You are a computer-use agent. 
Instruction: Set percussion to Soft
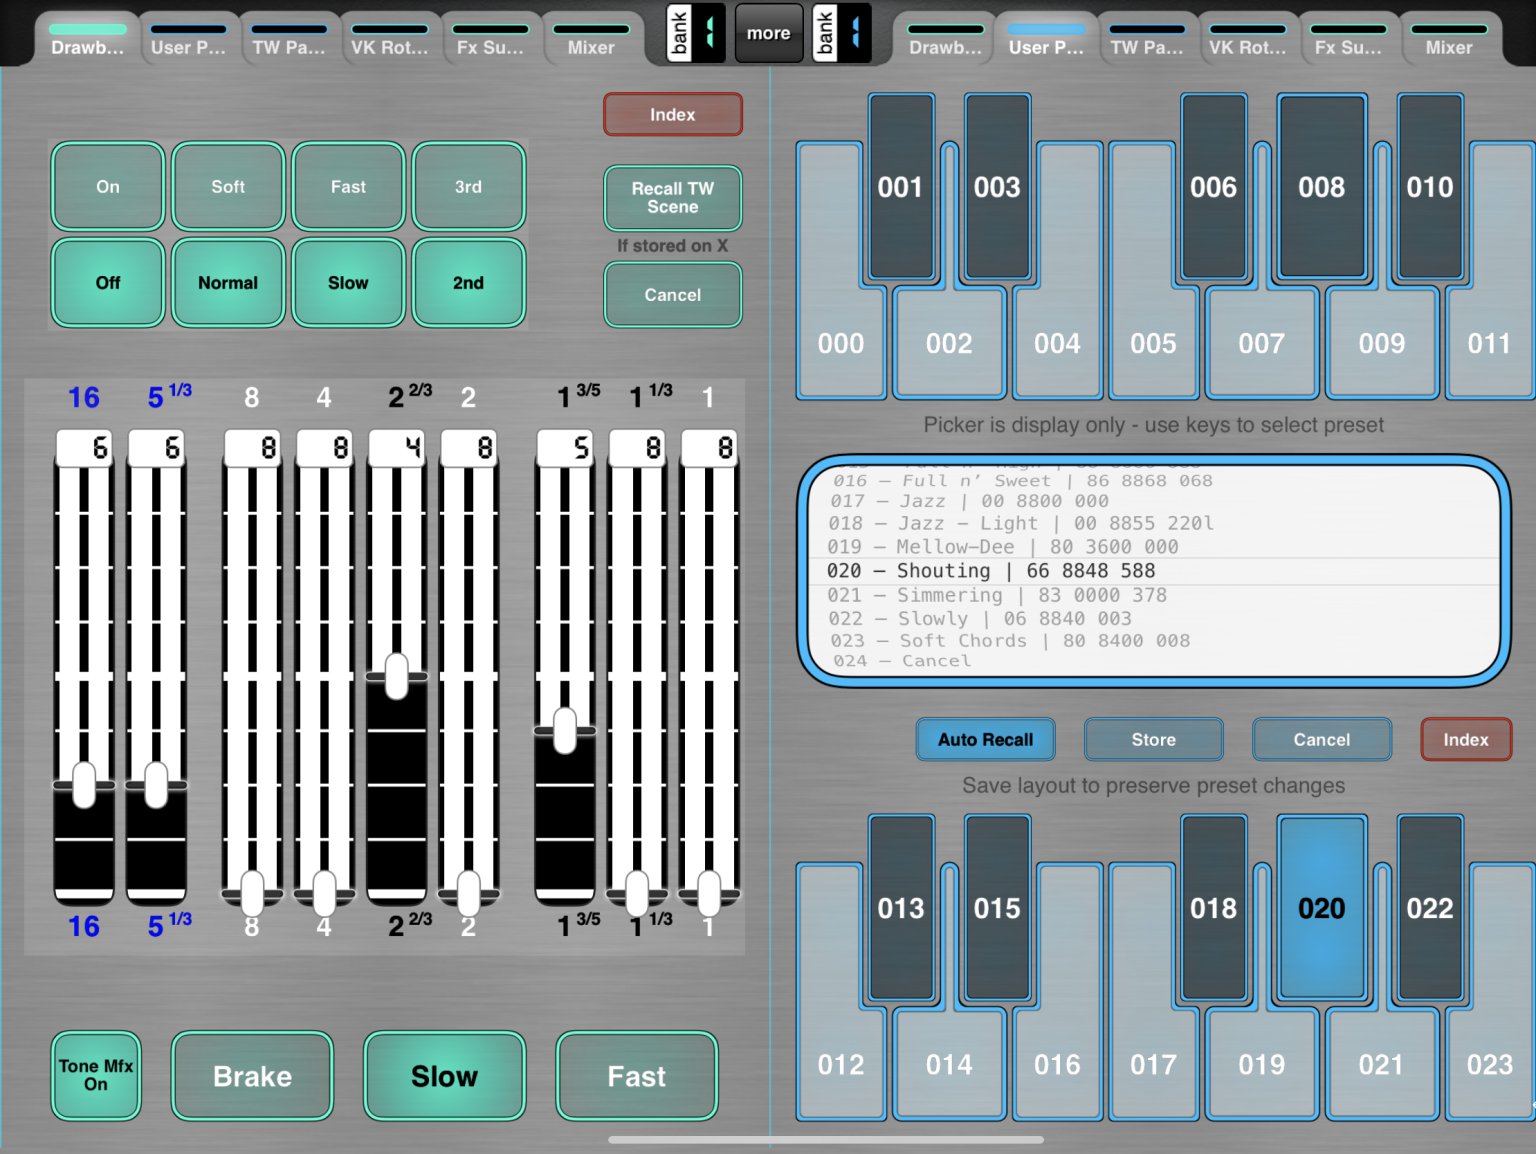pos(228,187)
